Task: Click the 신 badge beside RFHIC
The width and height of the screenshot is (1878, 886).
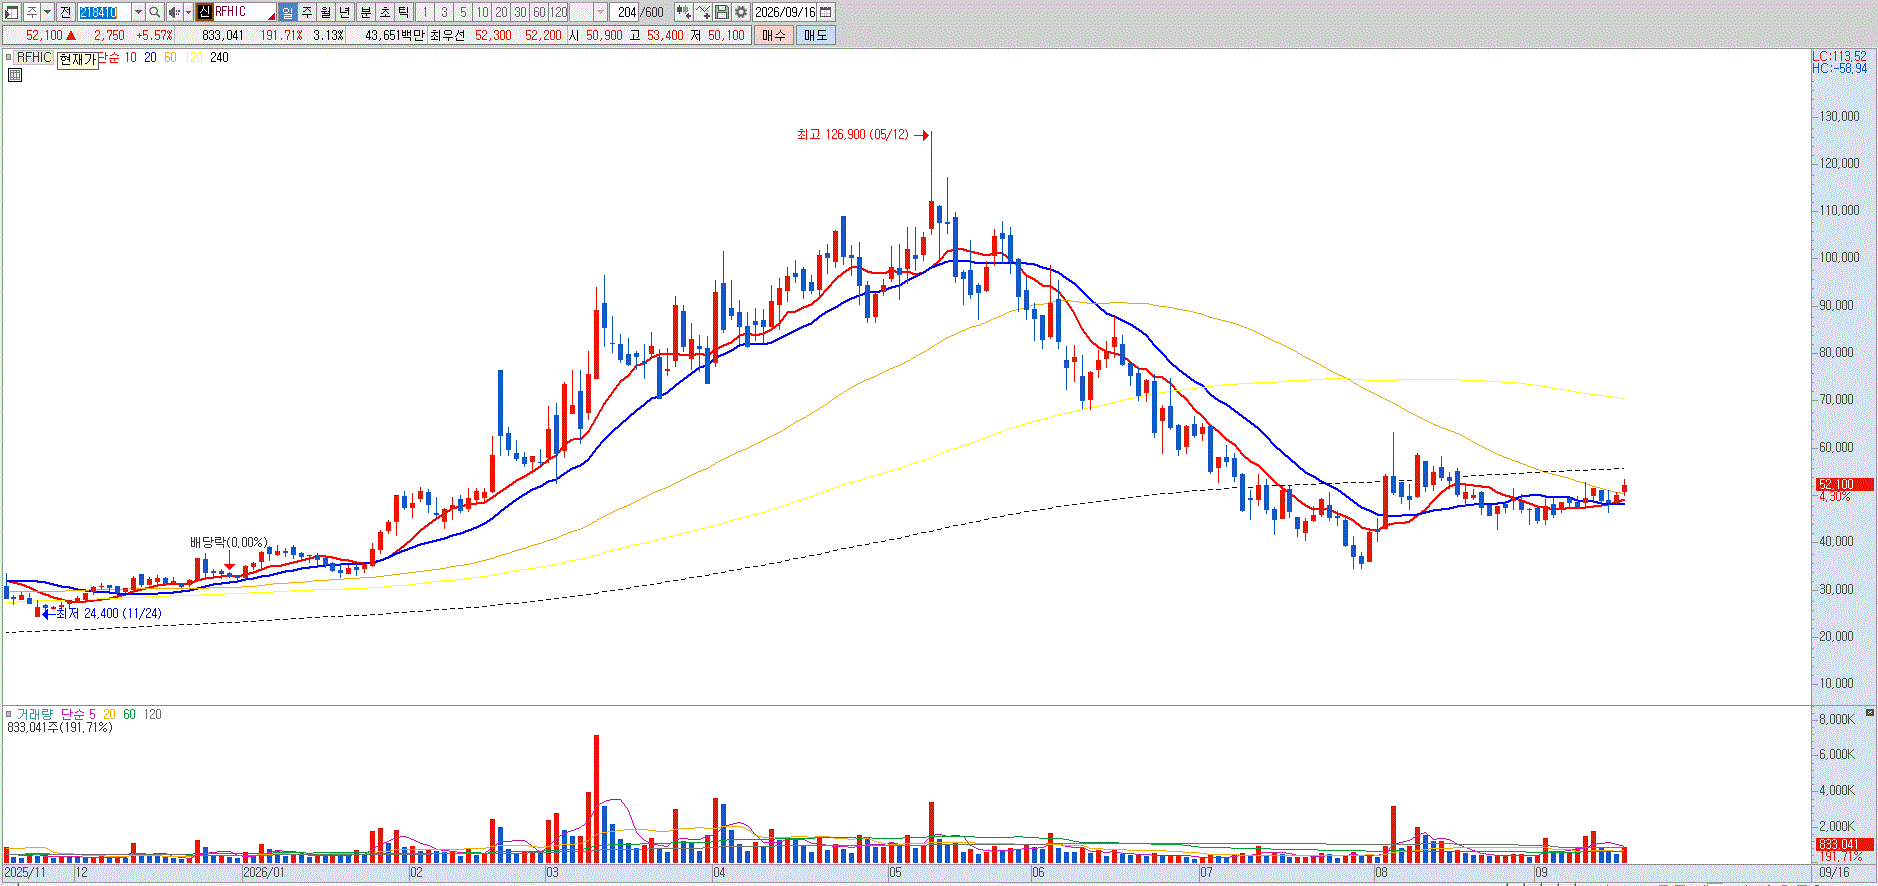Action: (204, 12)
